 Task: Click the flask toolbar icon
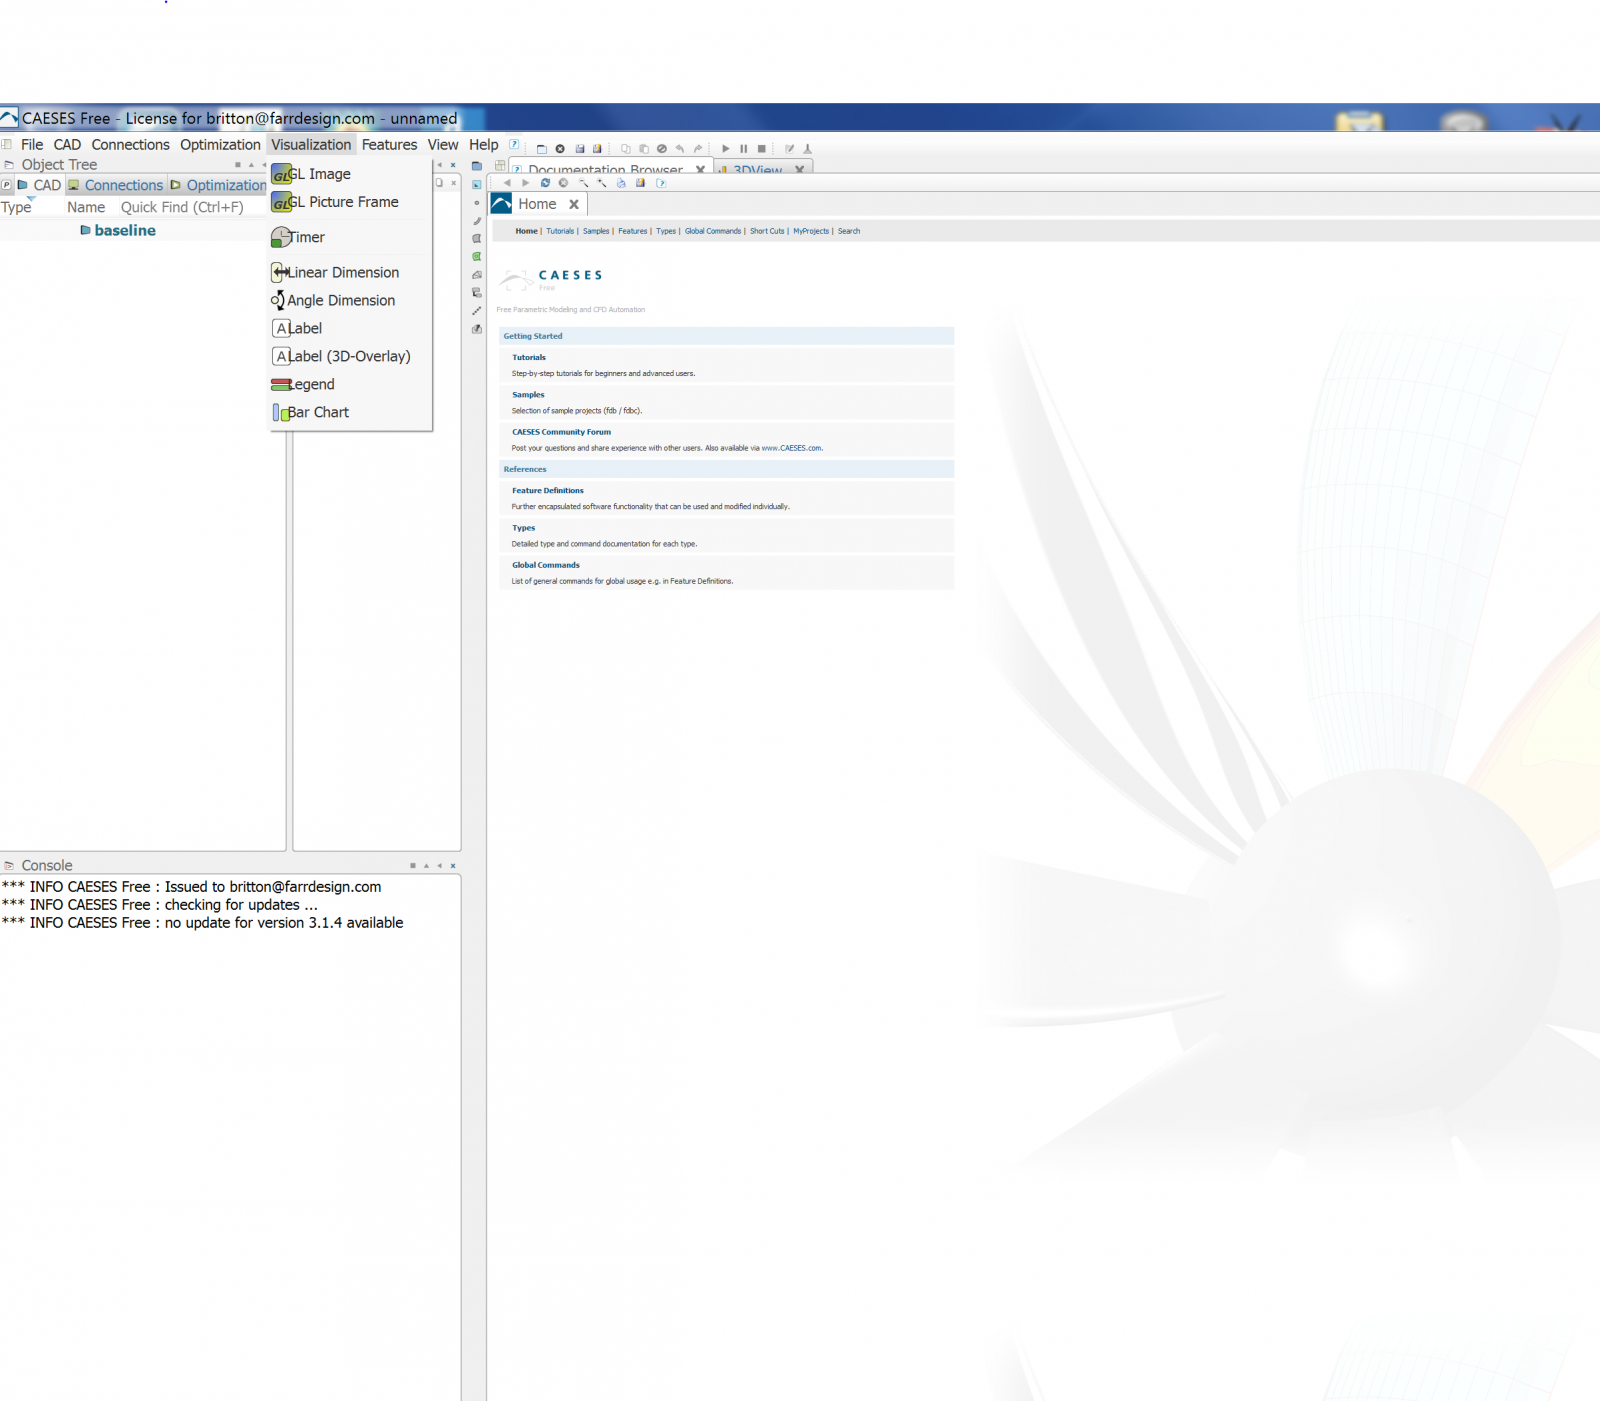pos(807,149)
